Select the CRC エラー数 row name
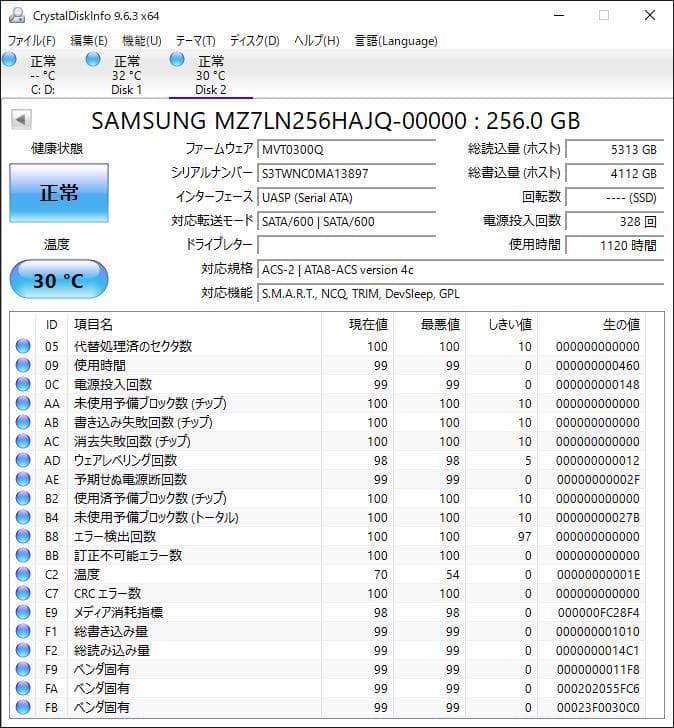 107,594
